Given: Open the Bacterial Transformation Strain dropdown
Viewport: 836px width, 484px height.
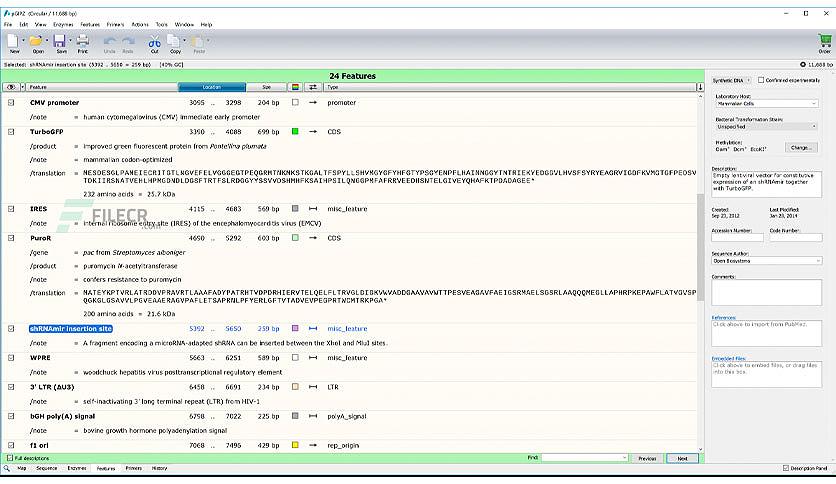Looking at the screenshot, I should [766, 127].
